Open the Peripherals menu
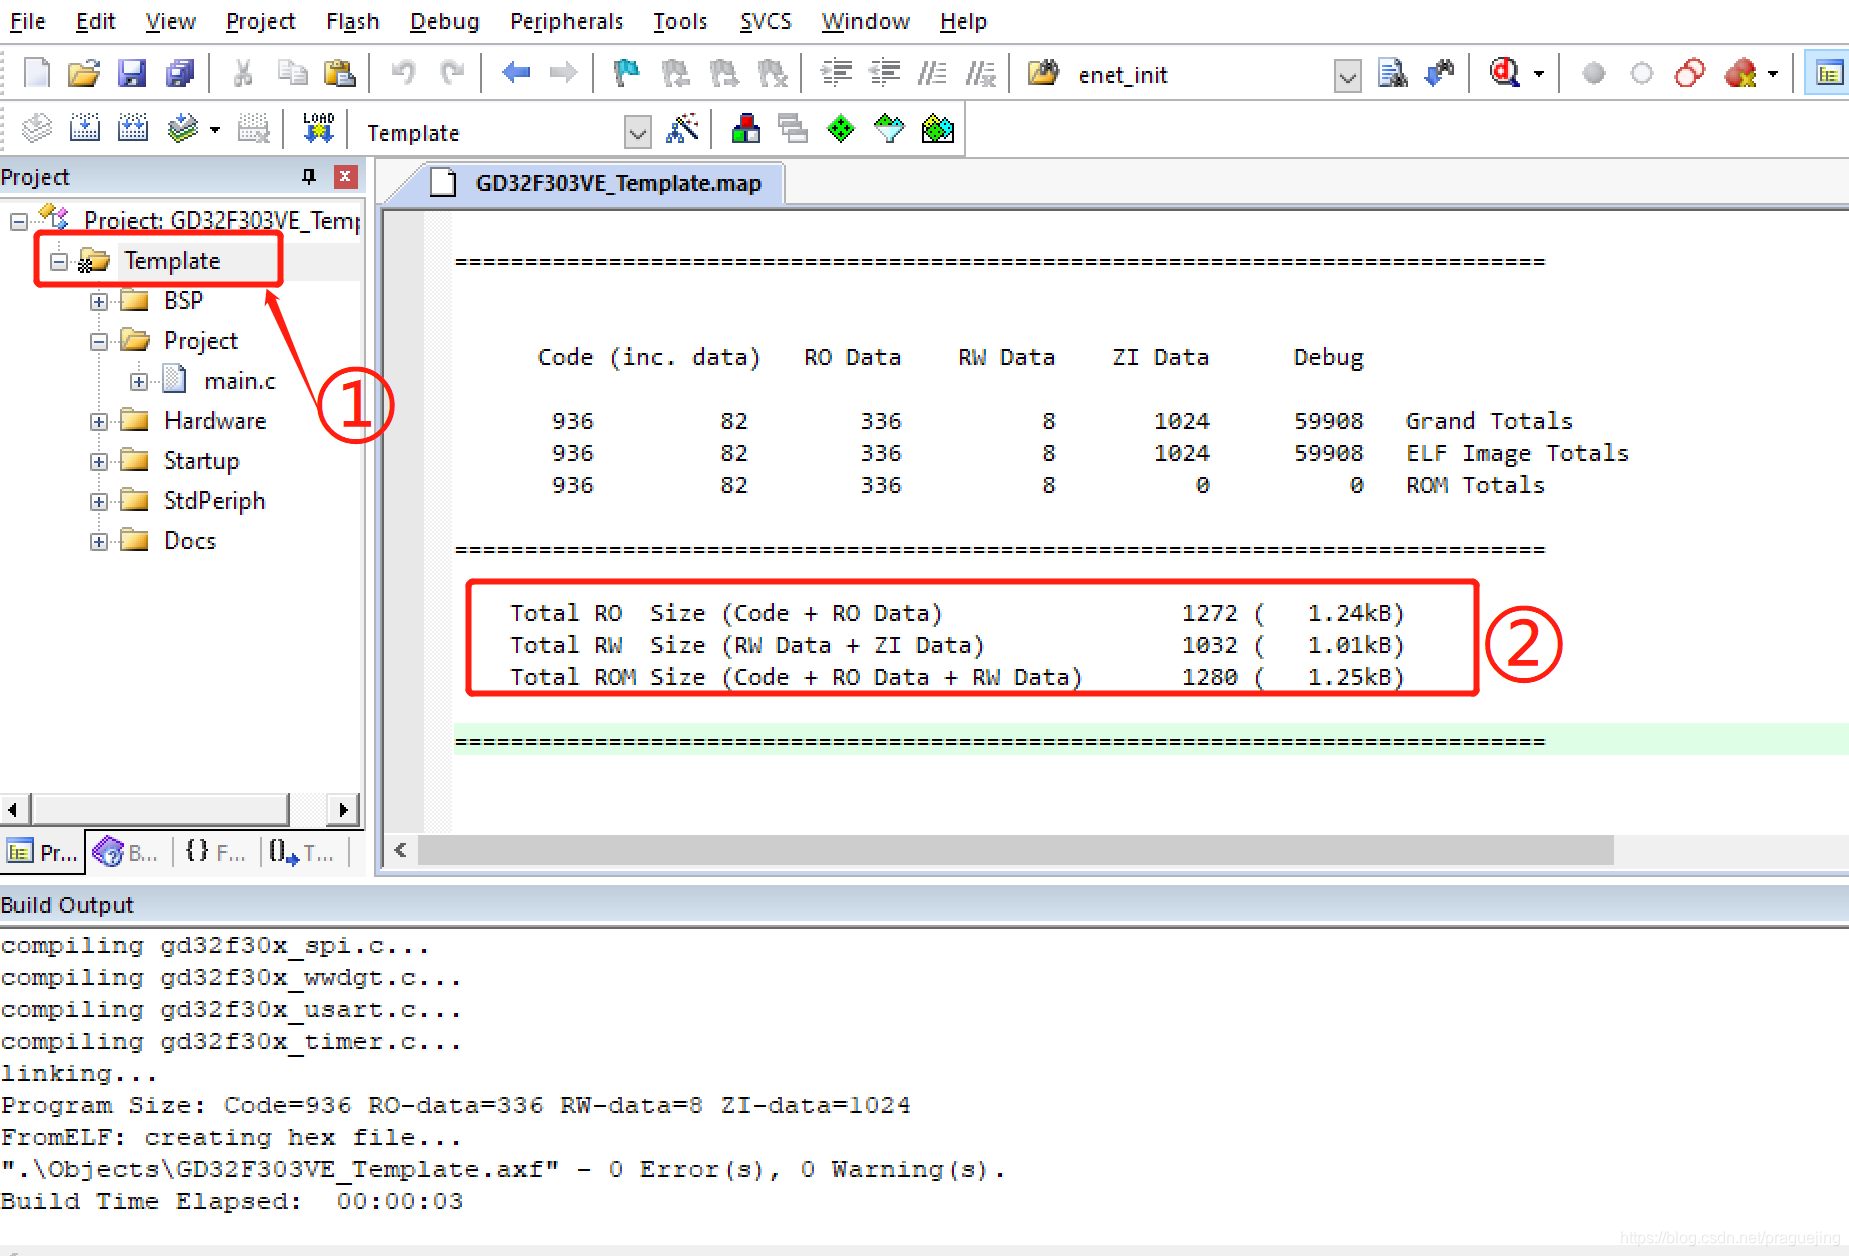The height and width of the screenshot is (1256, 1849). point(566,21)
